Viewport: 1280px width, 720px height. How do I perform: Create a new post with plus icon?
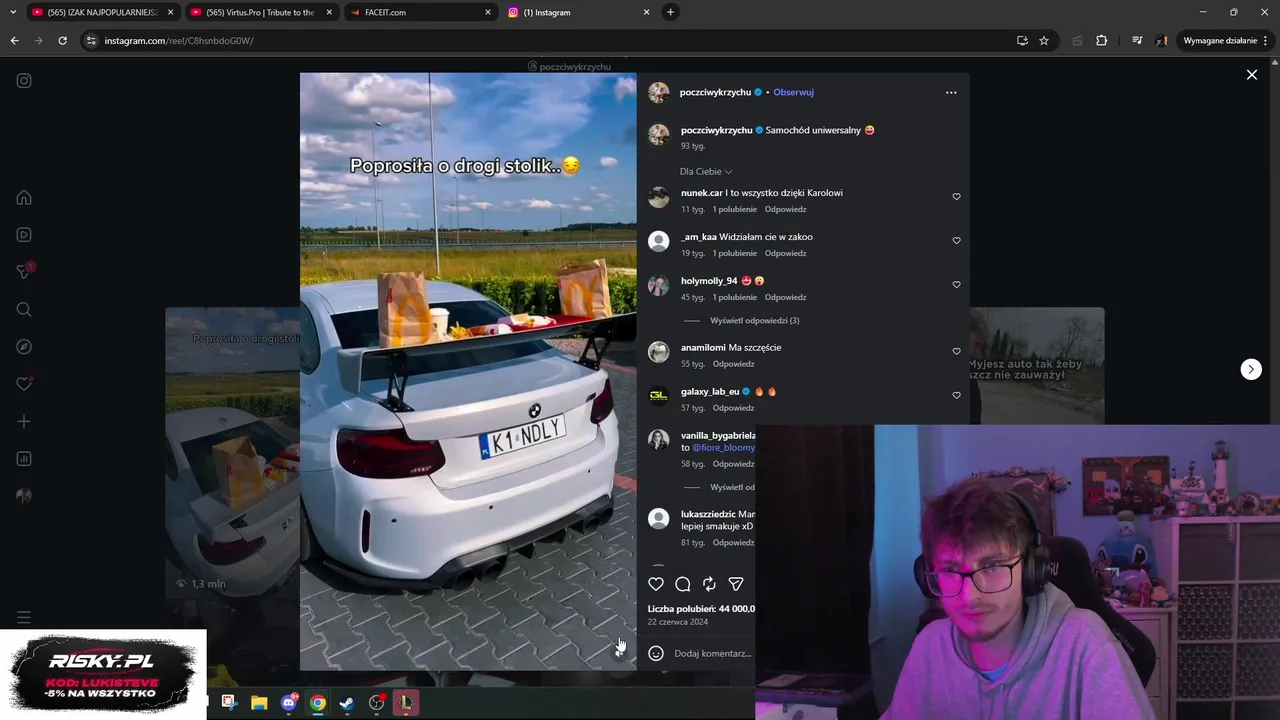click(x=24, y=422)
